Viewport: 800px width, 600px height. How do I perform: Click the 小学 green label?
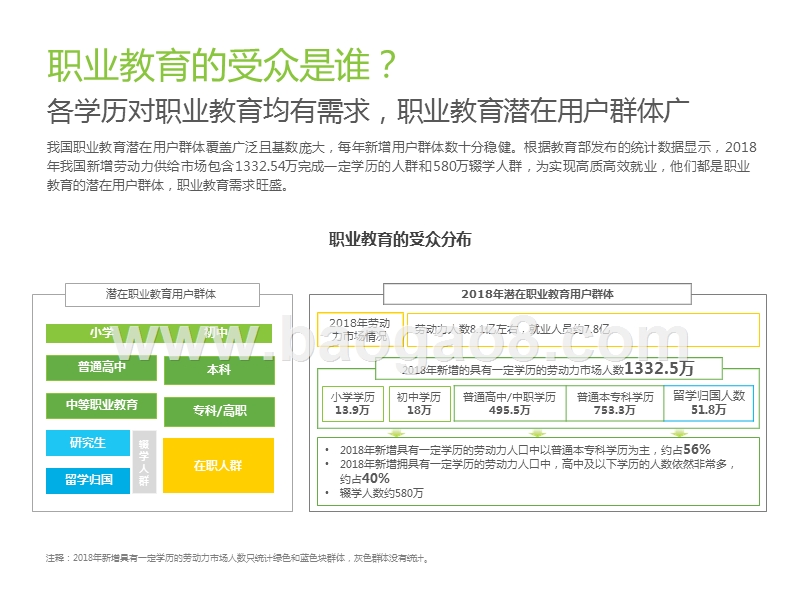(102, 333)
